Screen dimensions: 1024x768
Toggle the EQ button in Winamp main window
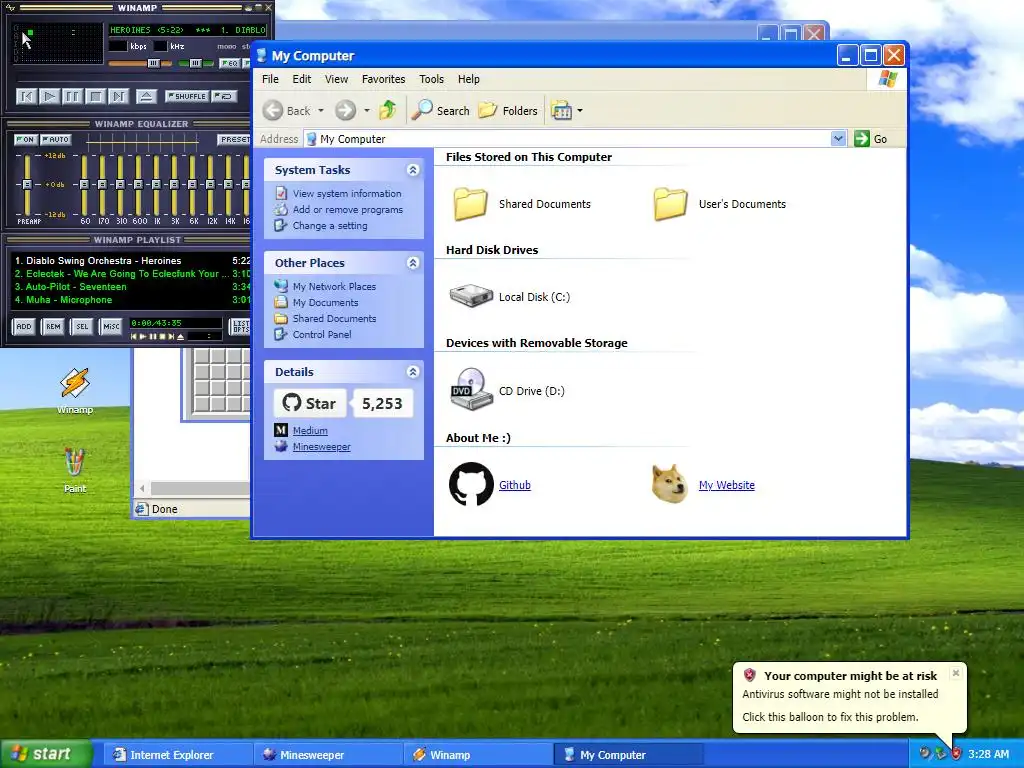[x=229, y=63]
